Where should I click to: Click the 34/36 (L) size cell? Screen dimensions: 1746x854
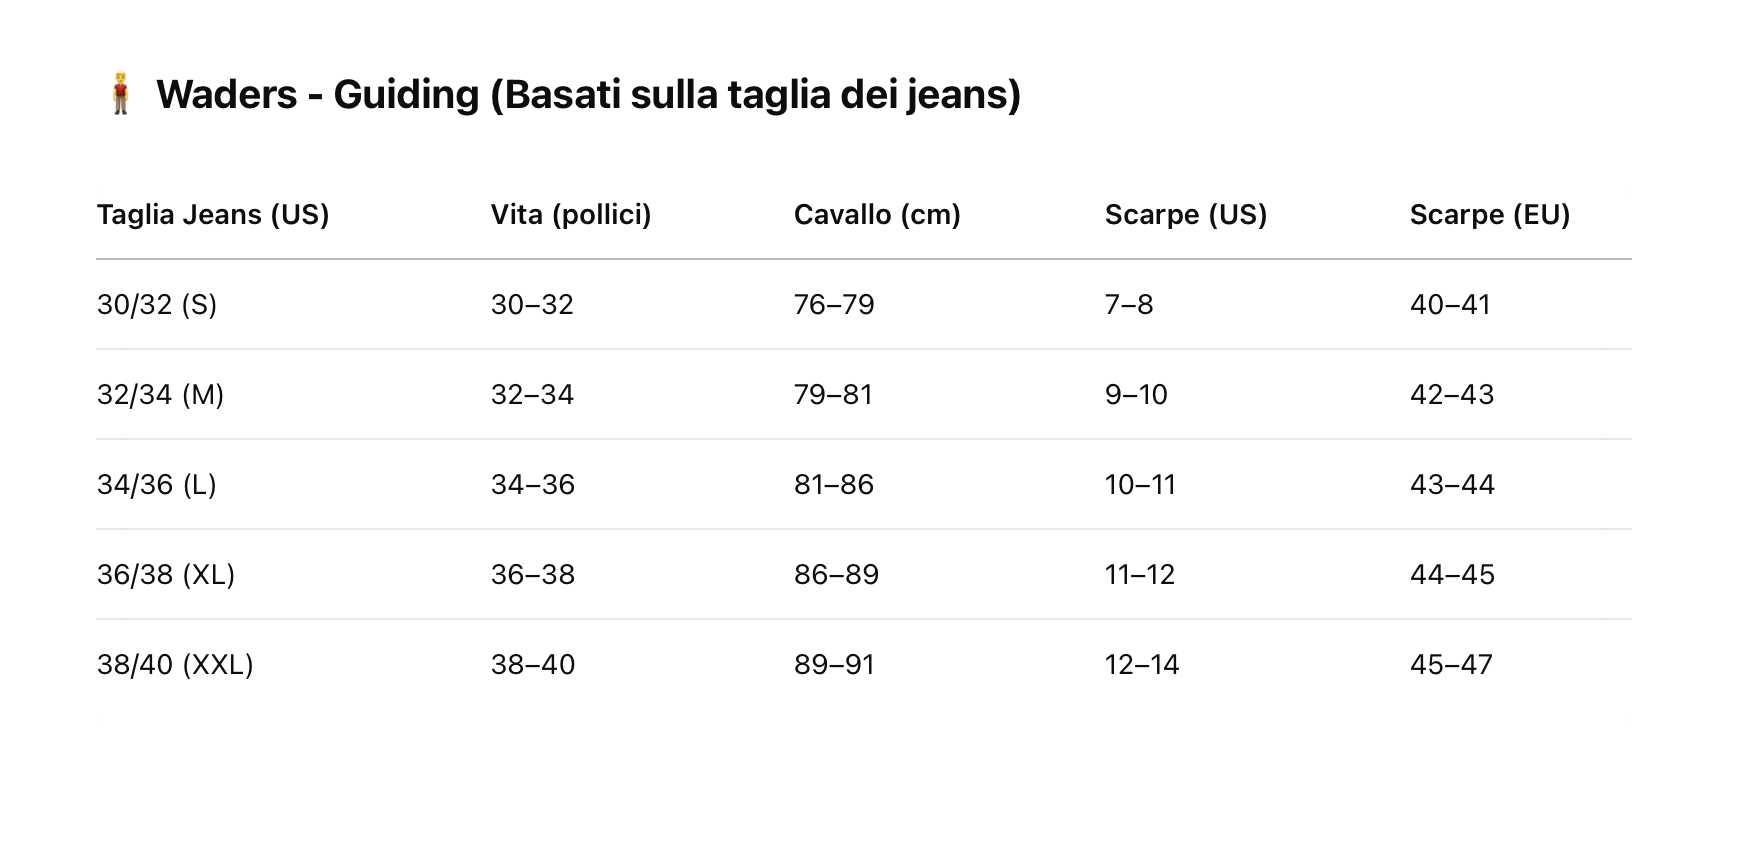[157, 485]
